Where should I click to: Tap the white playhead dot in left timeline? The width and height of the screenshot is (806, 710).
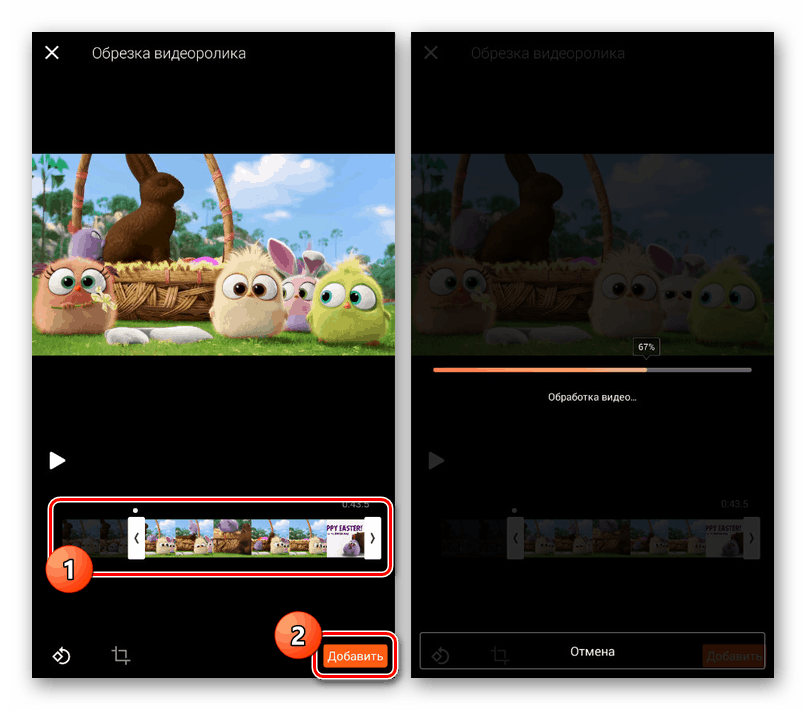135,511
